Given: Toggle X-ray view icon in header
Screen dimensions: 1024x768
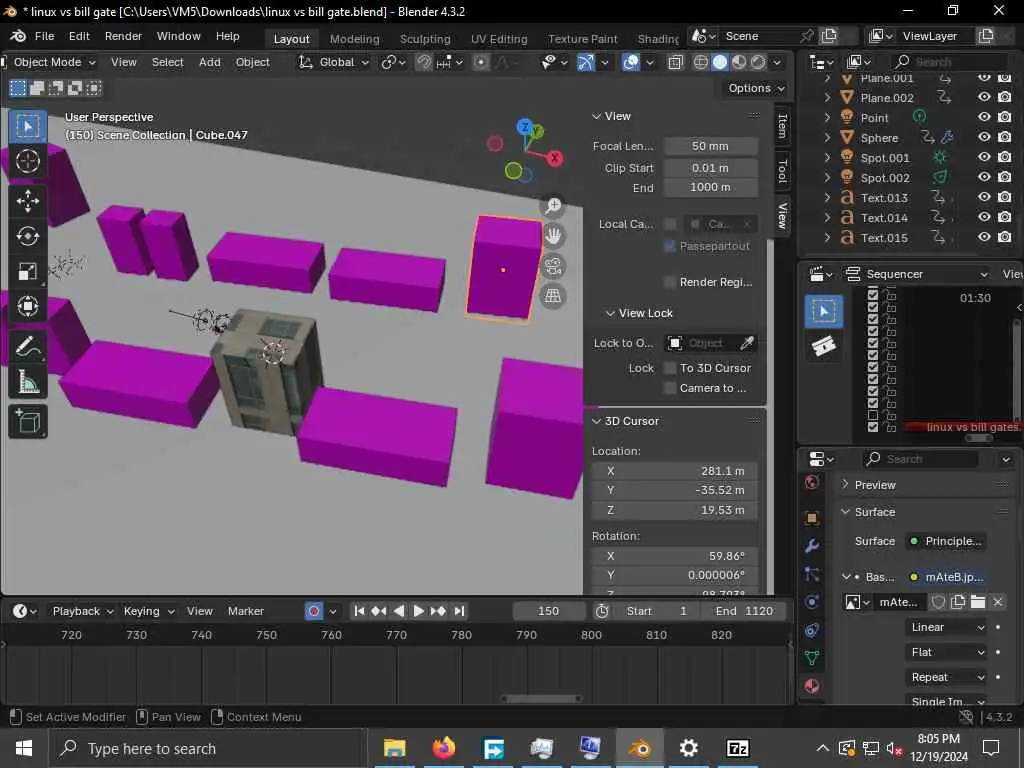Looking at the screenshot, I should tap(675, 62).
